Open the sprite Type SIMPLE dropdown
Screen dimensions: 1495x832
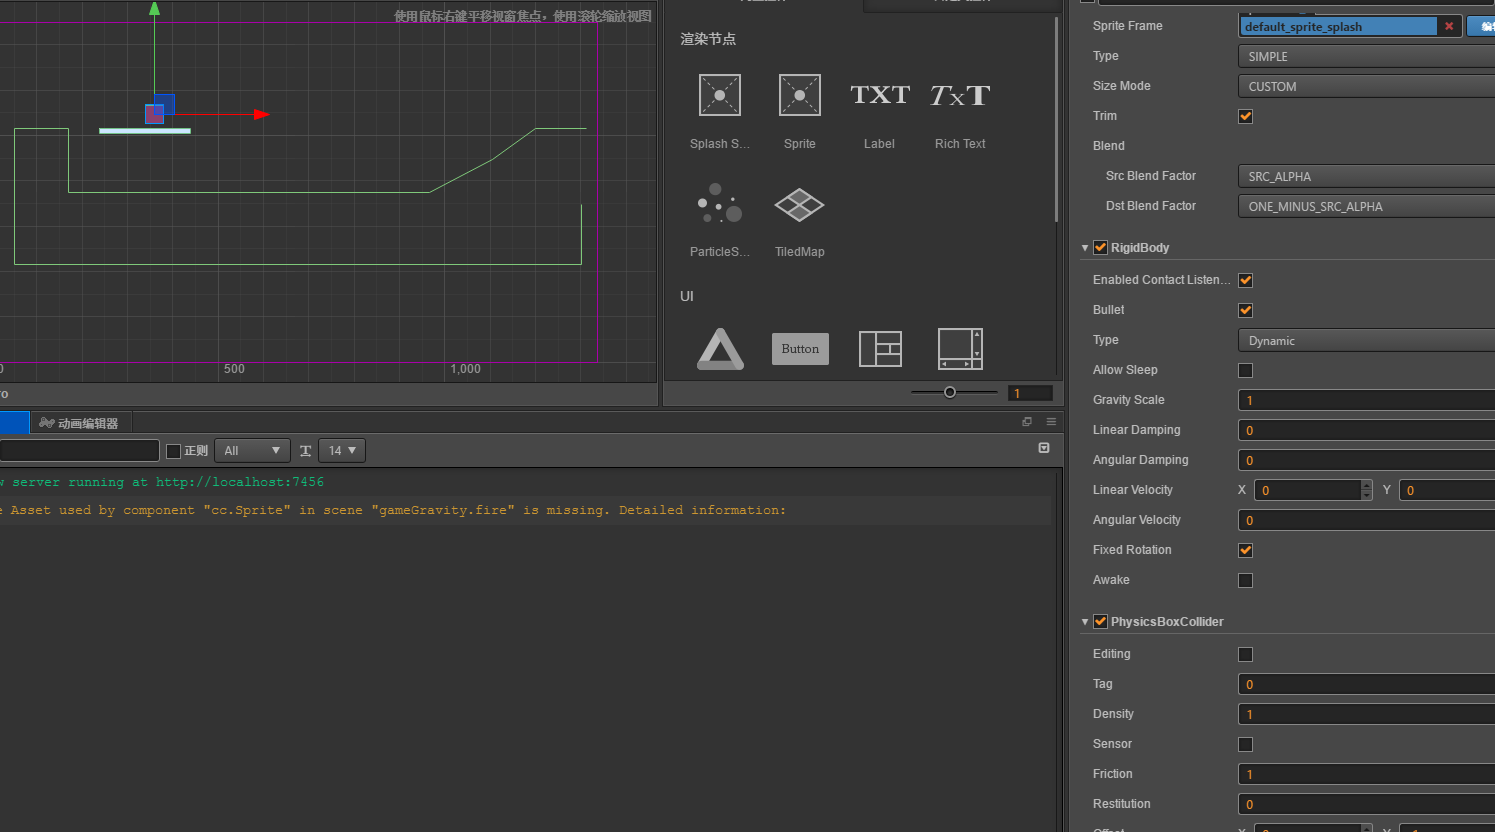pyautogui.click(x=1366, y=56)
